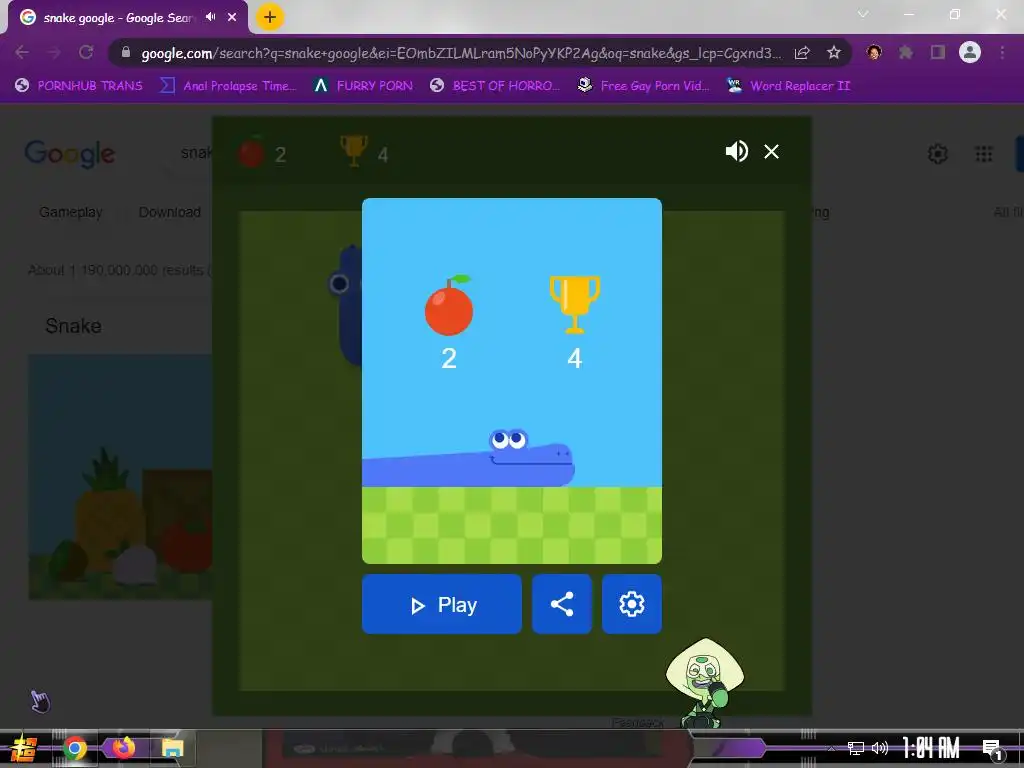Viewport: 1024px width, 768px height.
Task: Click the Peridot desktop character
Action: [705, 683]
